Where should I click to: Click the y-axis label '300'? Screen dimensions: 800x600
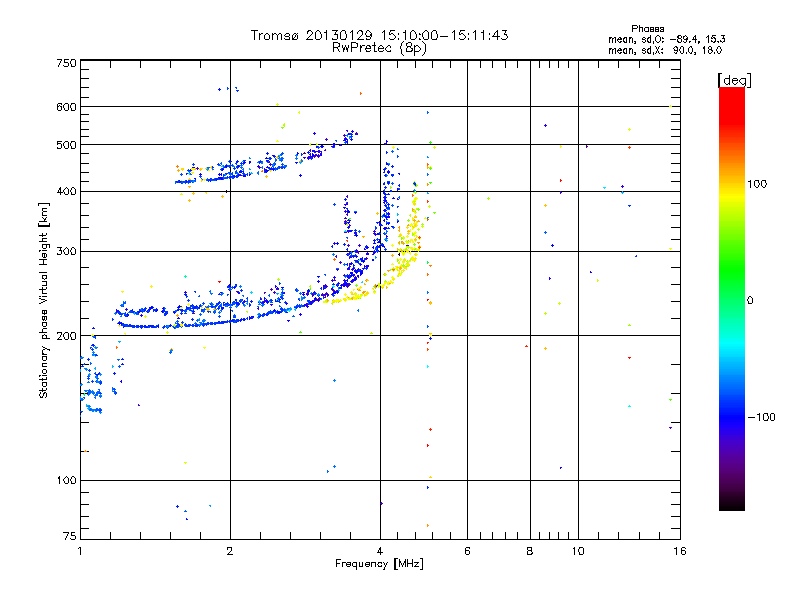(x=66, y=252)
